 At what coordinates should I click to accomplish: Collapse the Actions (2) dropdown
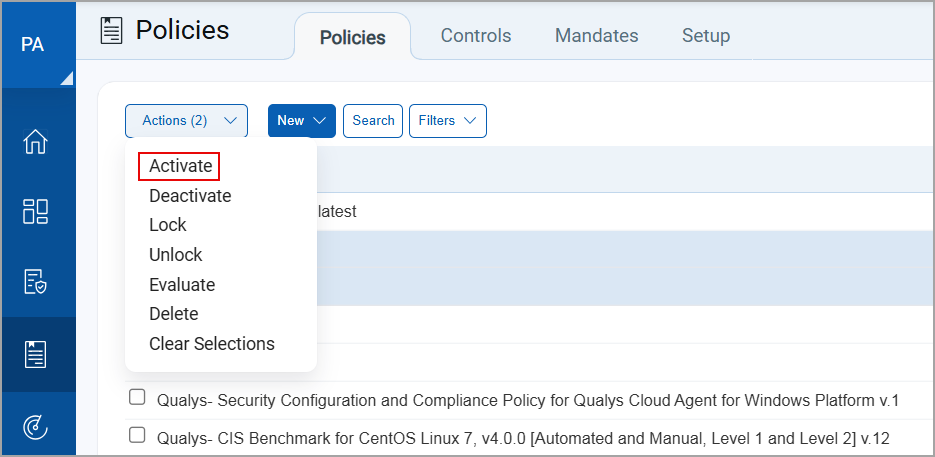pyautogui.click(x=186, y=121)
